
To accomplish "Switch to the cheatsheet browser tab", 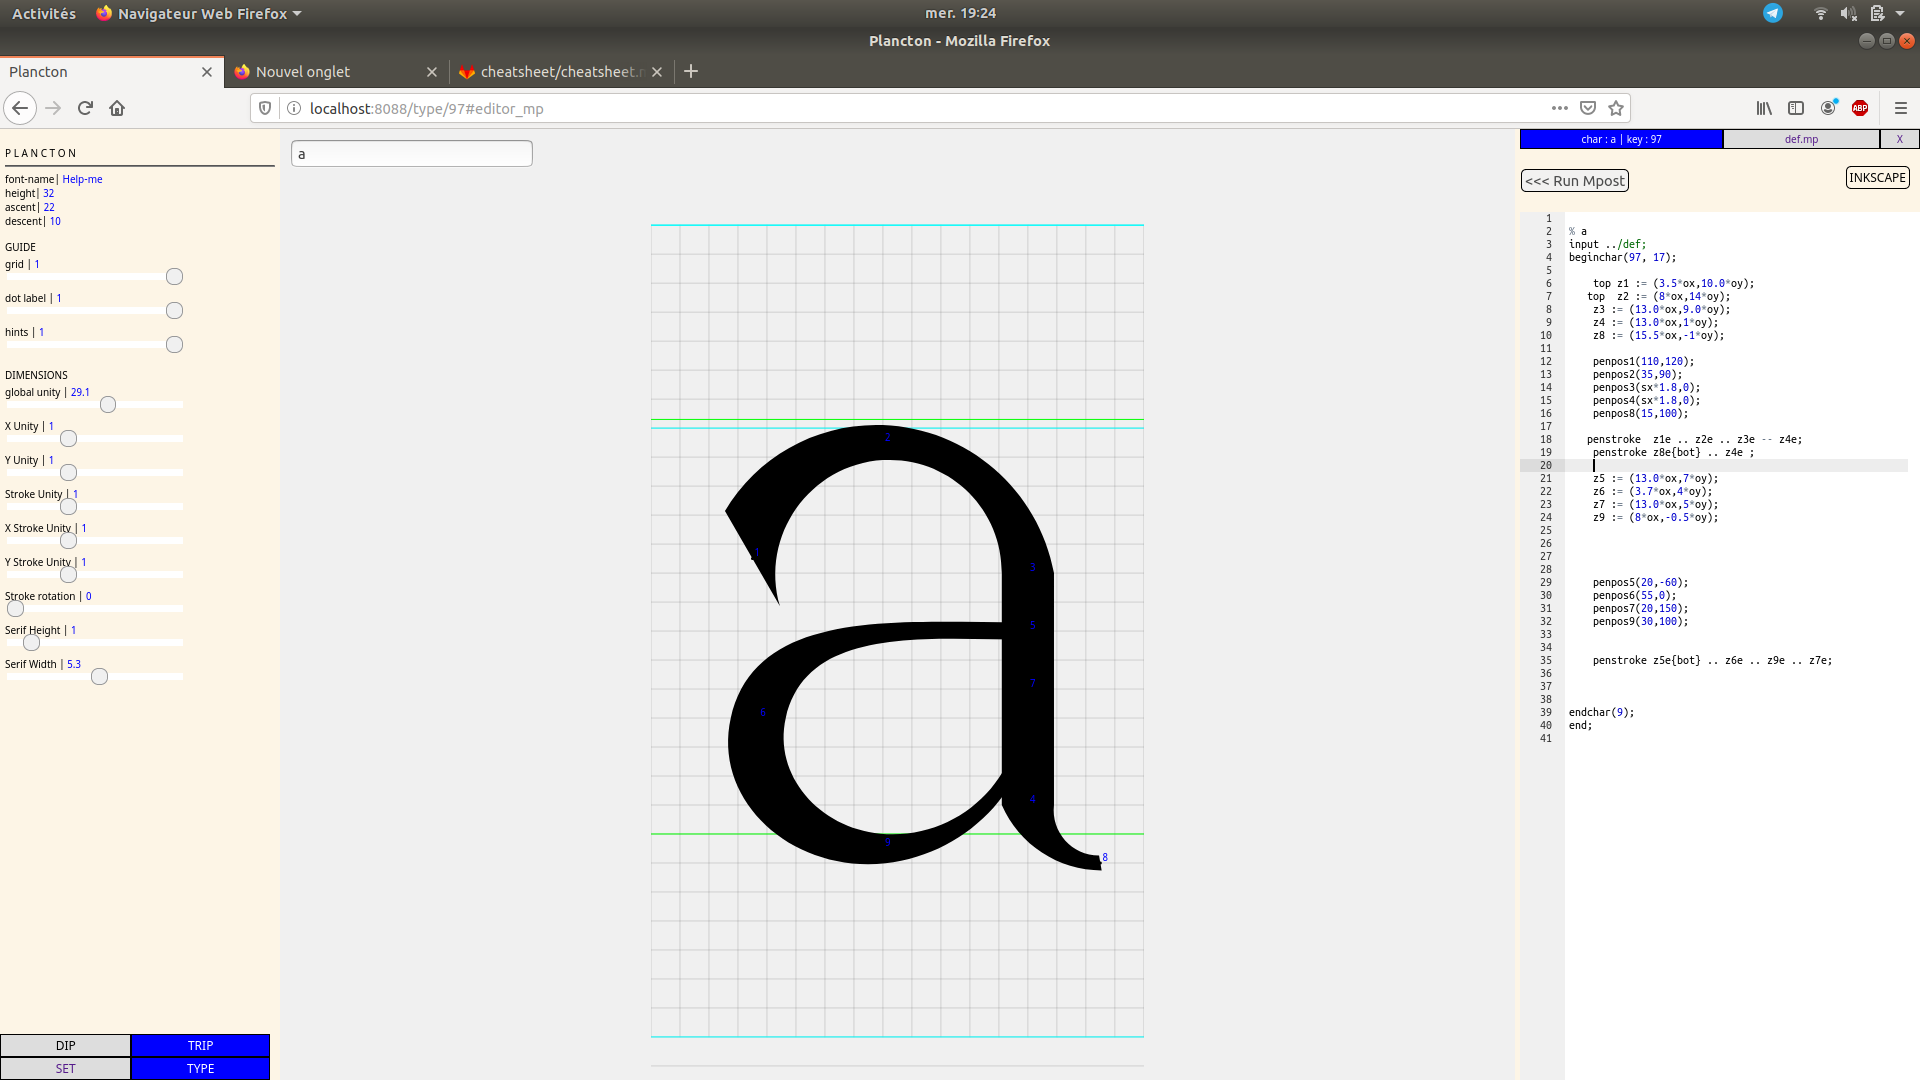I will [x=553, y=72].
